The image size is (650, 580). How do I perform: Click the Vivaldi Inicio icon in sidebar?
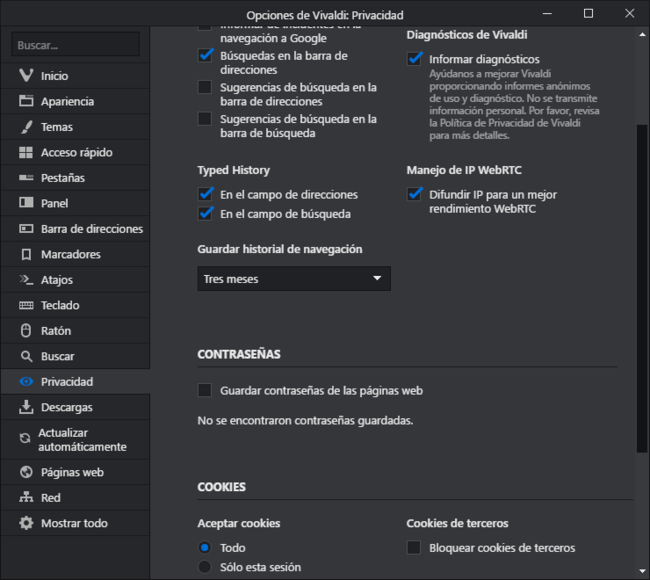[x=26, y=76]
